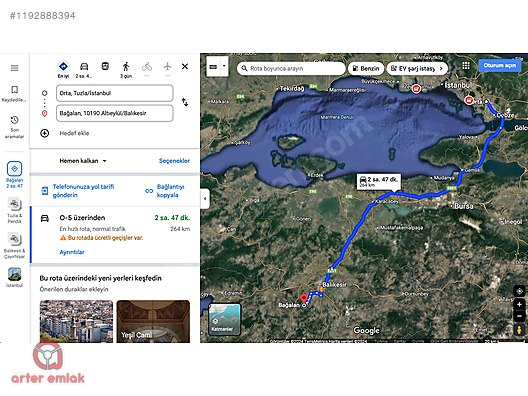The image size is (528, 396).
Task: Open the Hemen kalkan departure time dropdown
Action: 83,161
